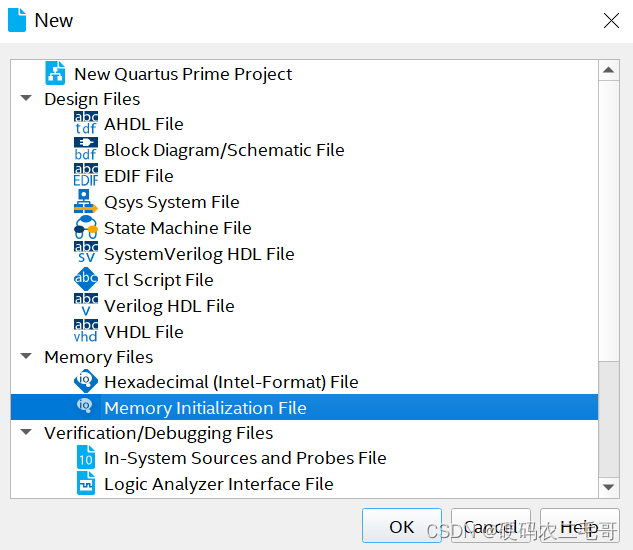Collapse the Design Files group

coord(26,98)
